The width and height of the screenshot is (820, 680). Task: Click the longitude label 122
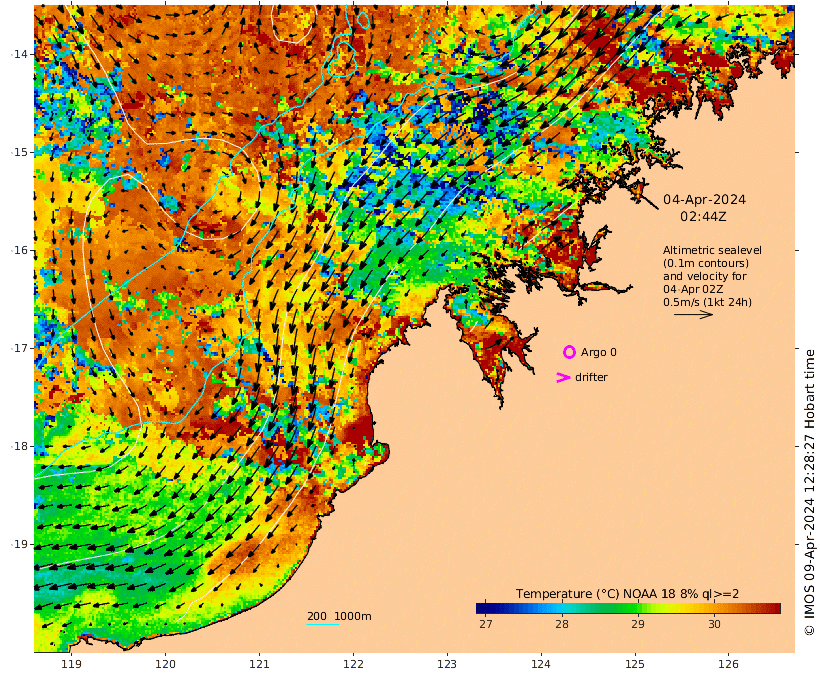click(354, 664)
